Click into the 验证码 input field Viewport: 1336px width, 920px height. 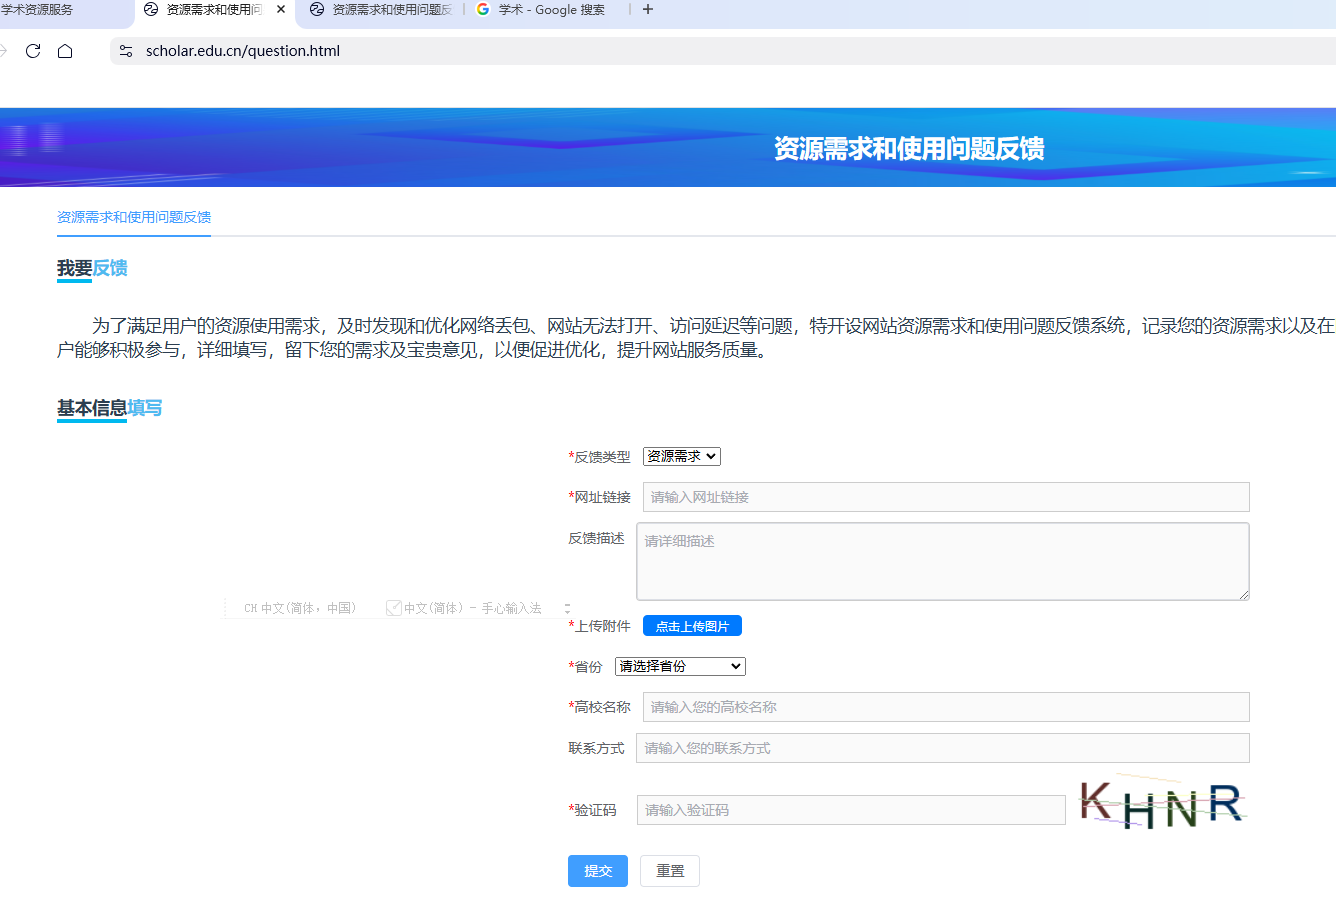coord(850,810)
